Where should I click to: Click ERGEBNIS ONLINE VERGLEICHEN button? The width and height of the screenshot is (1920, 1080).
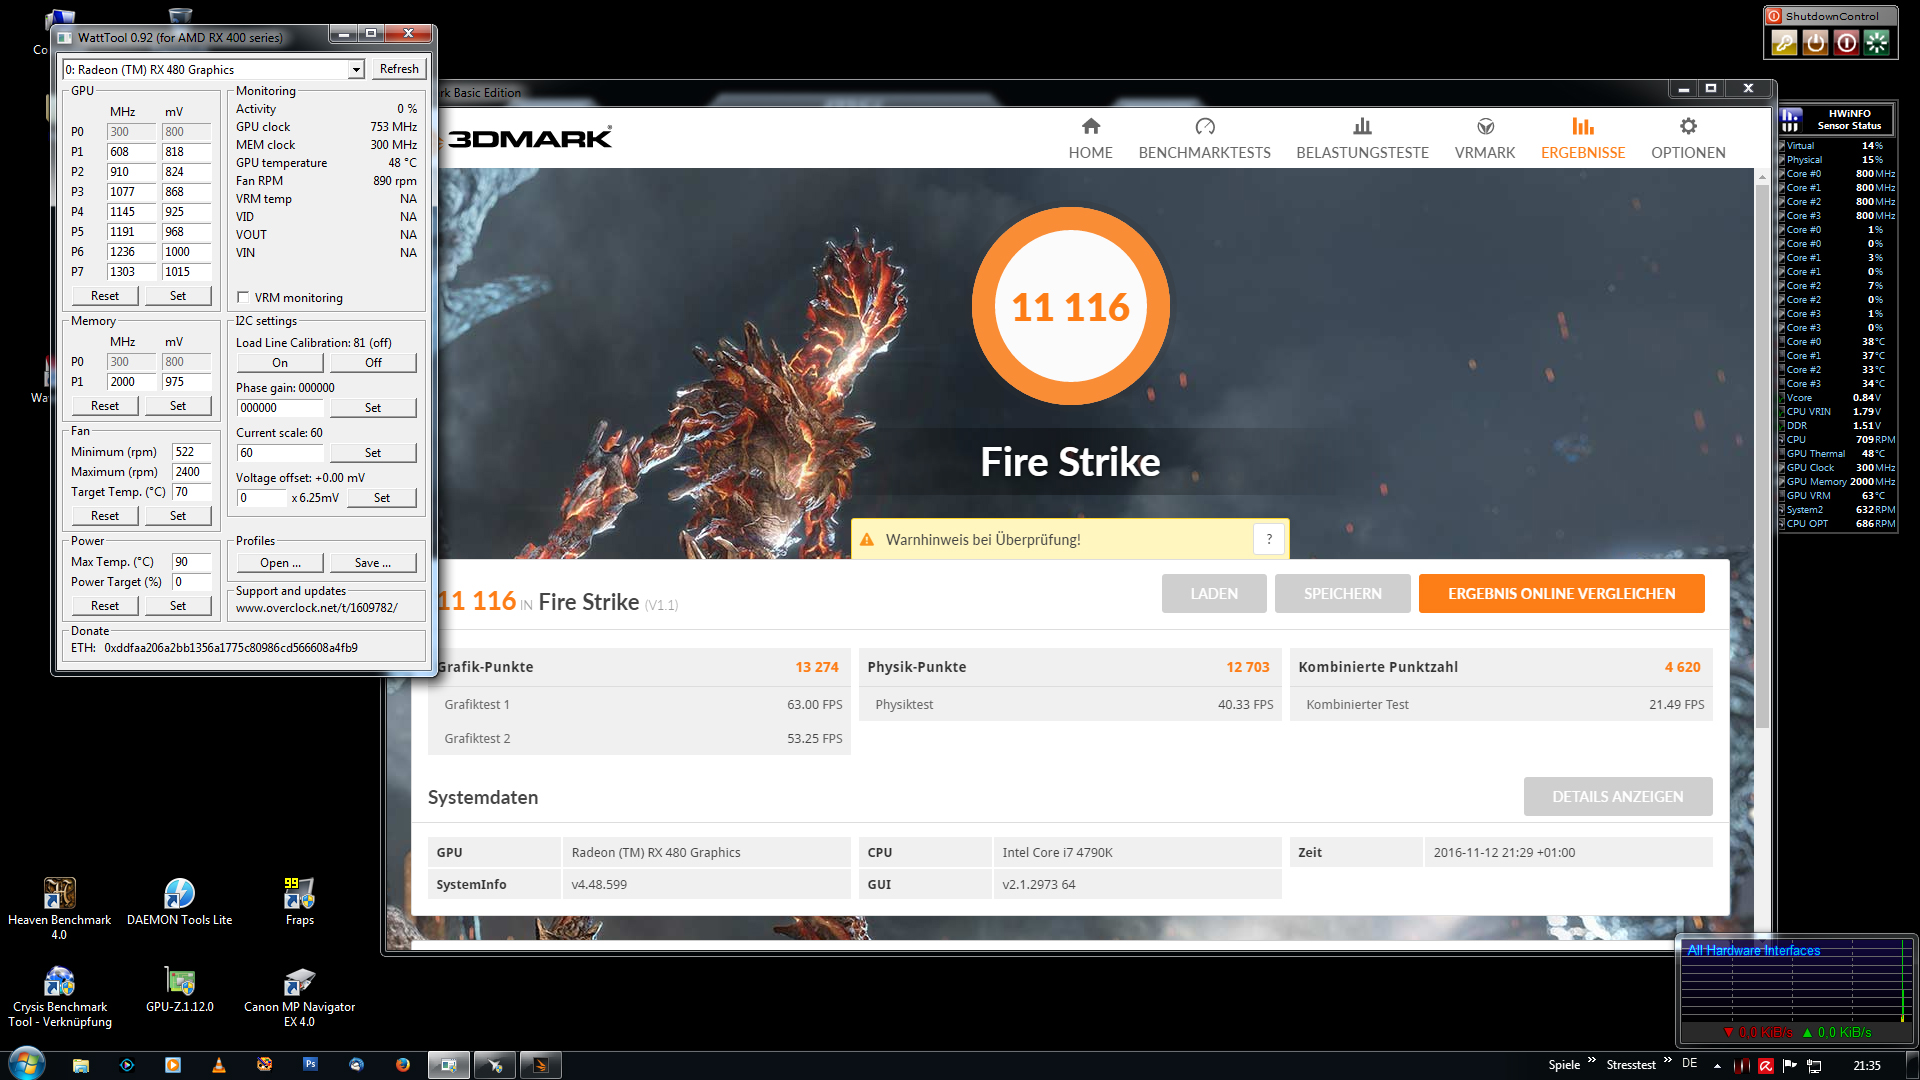pos(1561,594)
